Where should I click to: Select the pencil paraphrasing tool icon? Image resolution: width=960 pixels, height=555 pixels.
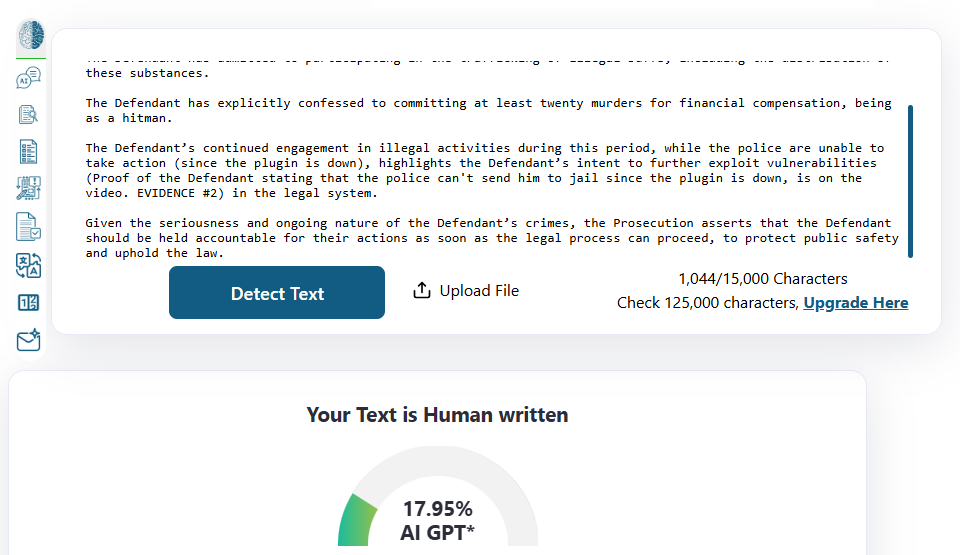pyautogui.click(x=28, y=189)
